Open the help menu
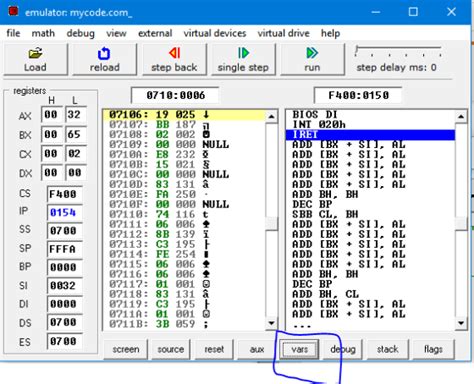Viewport: 474px width, 384px height. point(330,33)
